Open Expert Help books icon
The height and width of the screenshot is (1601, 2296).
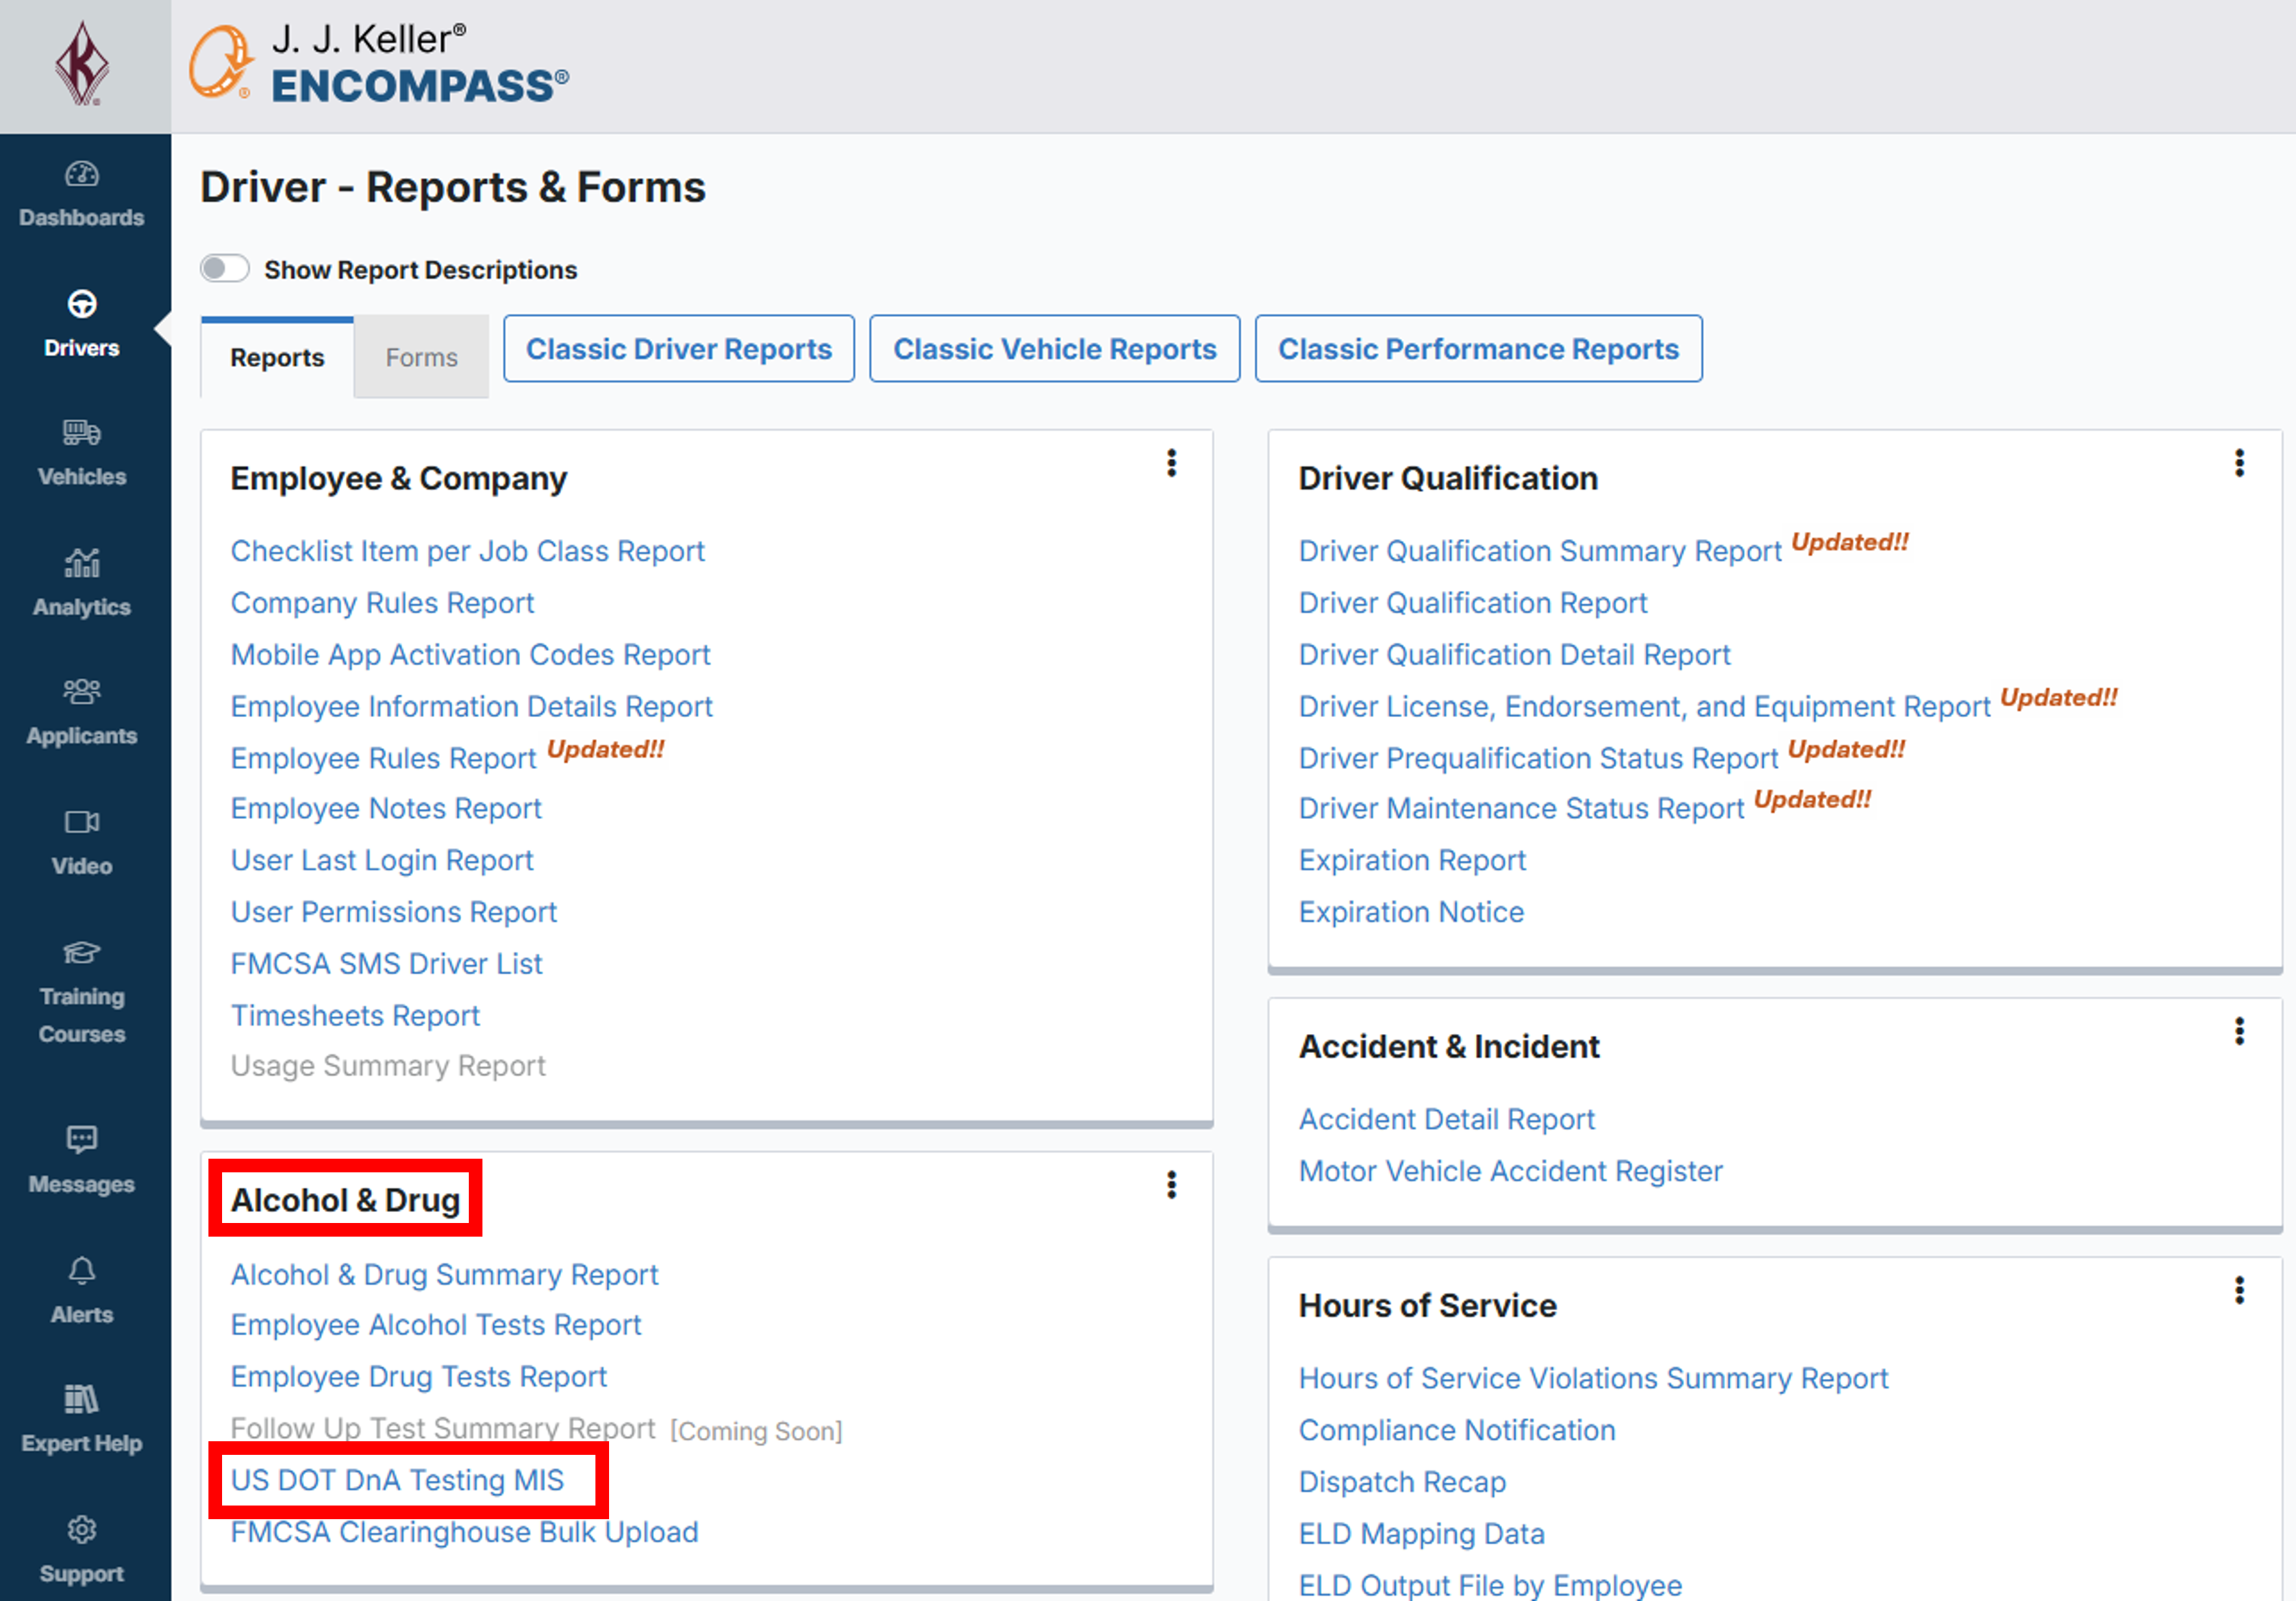click(x=82, y=1400)
